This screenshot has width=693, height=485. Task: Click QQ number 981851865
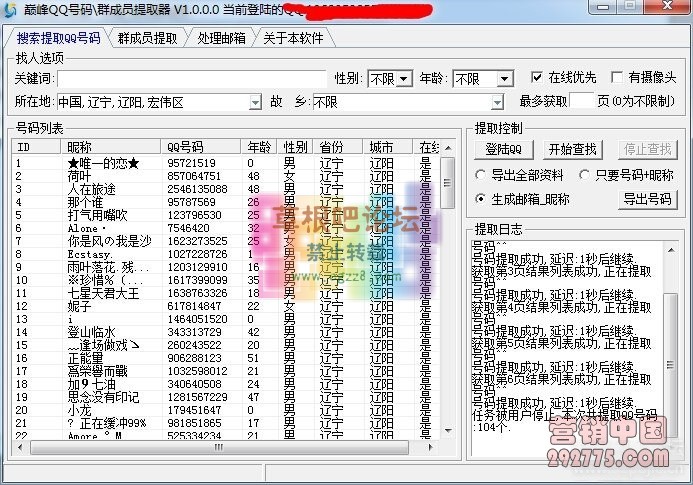point(194,423)
